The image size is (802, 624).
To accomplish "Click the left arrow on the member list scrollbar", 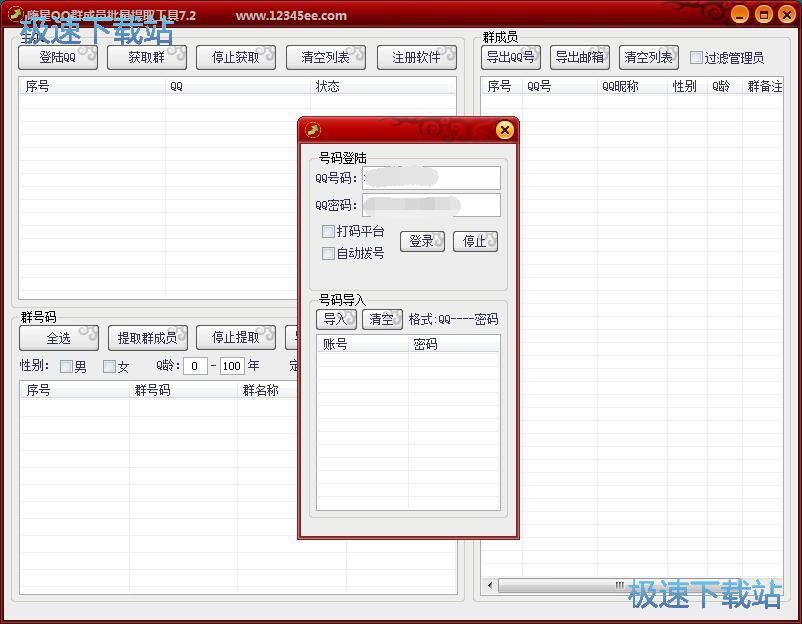I will [x=490, y=585].
